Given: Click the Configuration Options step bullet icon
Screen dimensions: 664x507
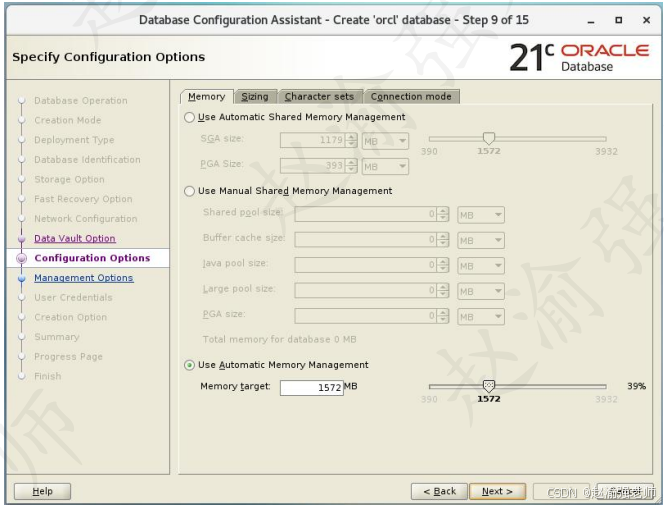Looking at the screenshot, I should point(22,258).
